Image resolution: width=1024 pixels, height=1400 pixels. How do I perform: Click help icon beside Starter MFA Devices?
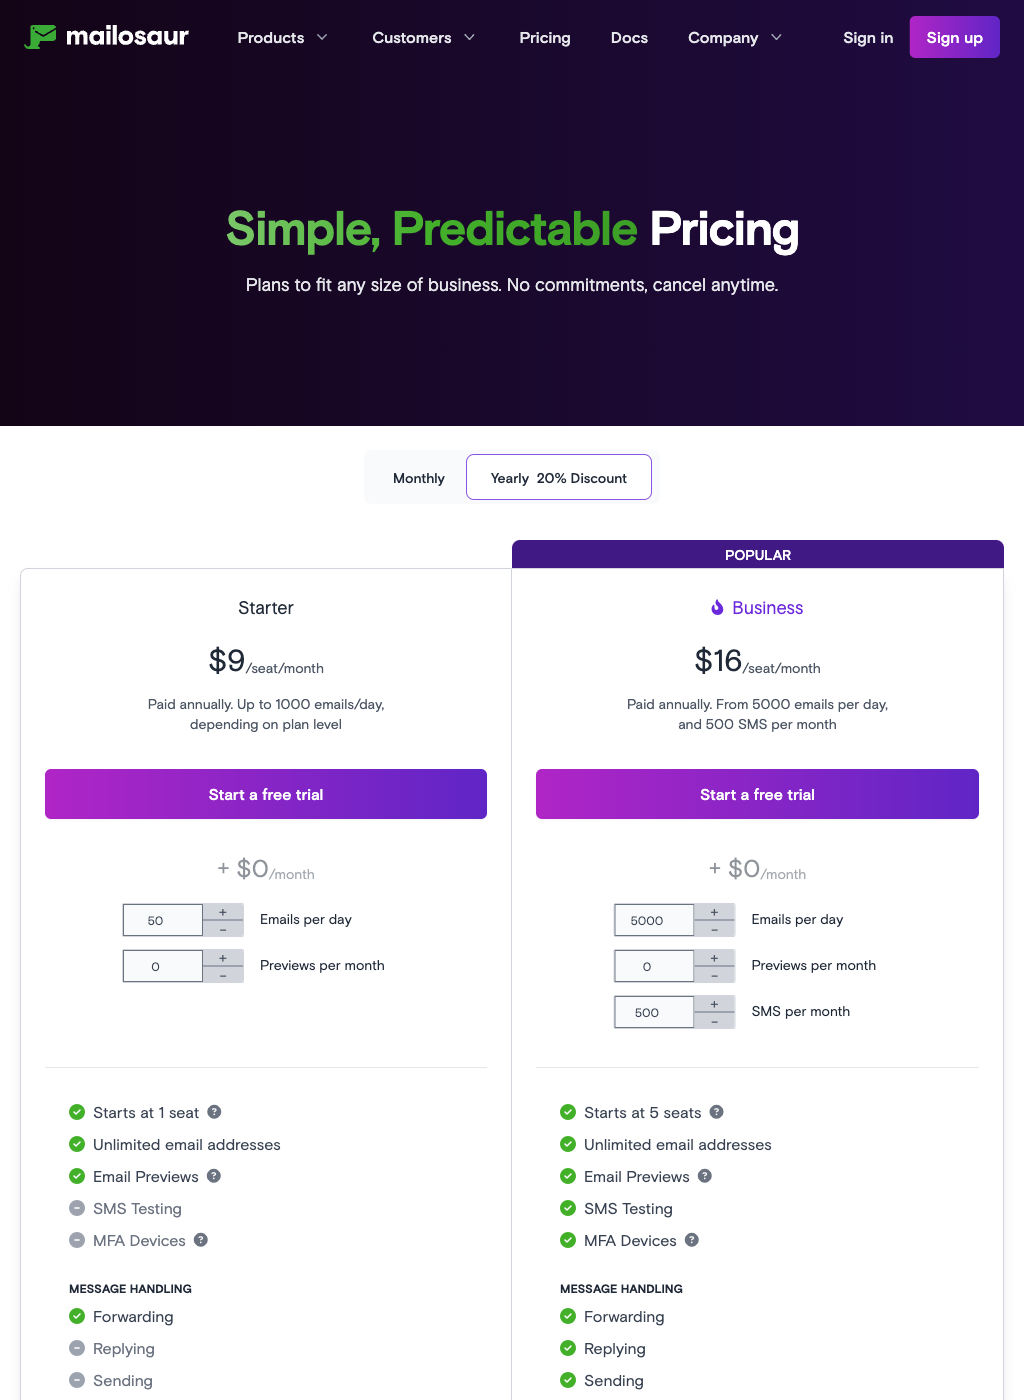point(201,1240)
